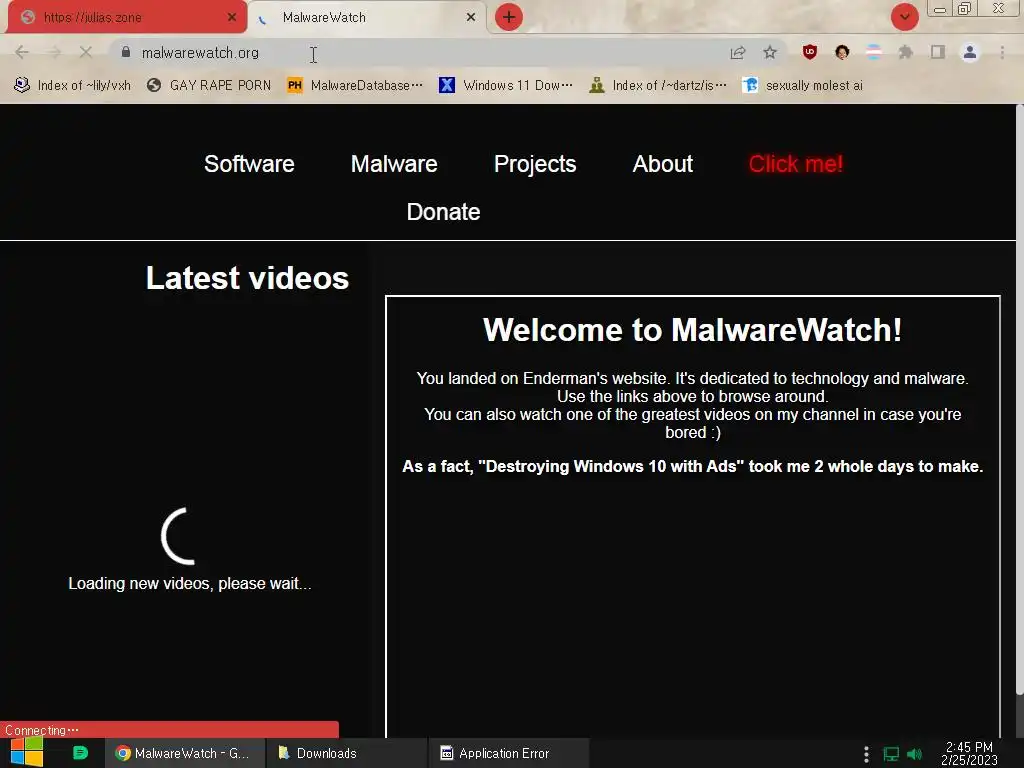Follow the red 'Click me!' link
The height and width of the screenshot is (768, 1024).
click(795, 164)
